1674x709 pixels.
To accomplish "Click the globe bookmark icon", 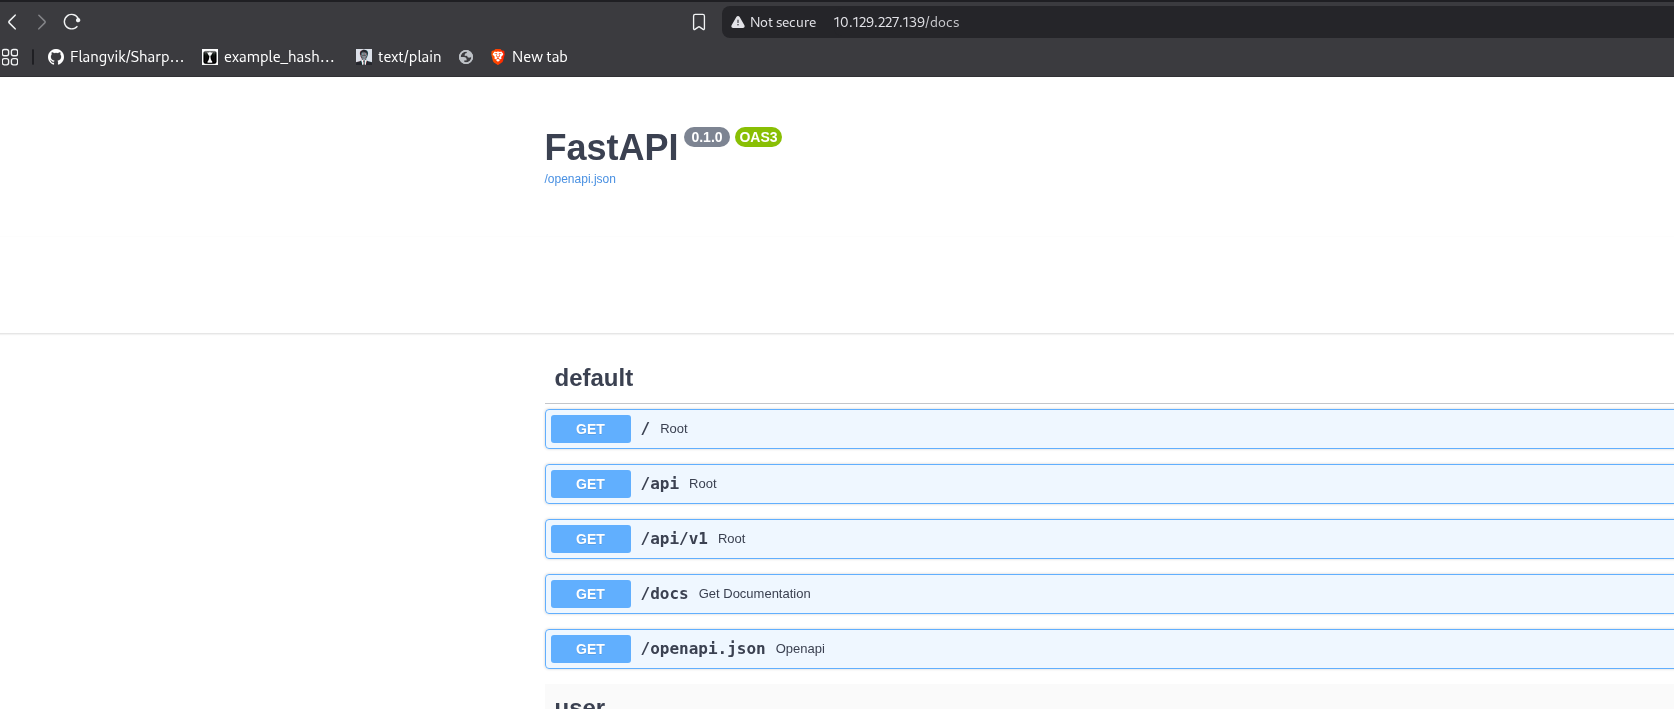I will pos(466,57).
